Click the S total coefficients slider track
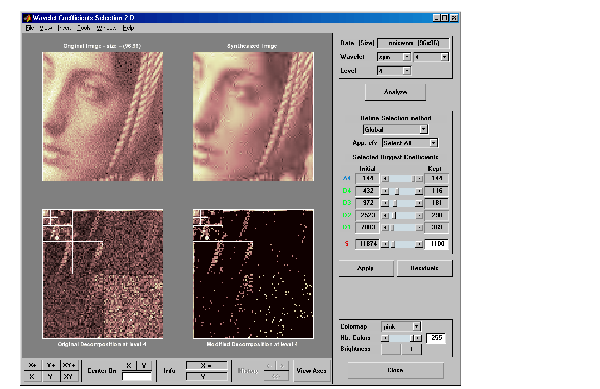 (x=402, y=244)
